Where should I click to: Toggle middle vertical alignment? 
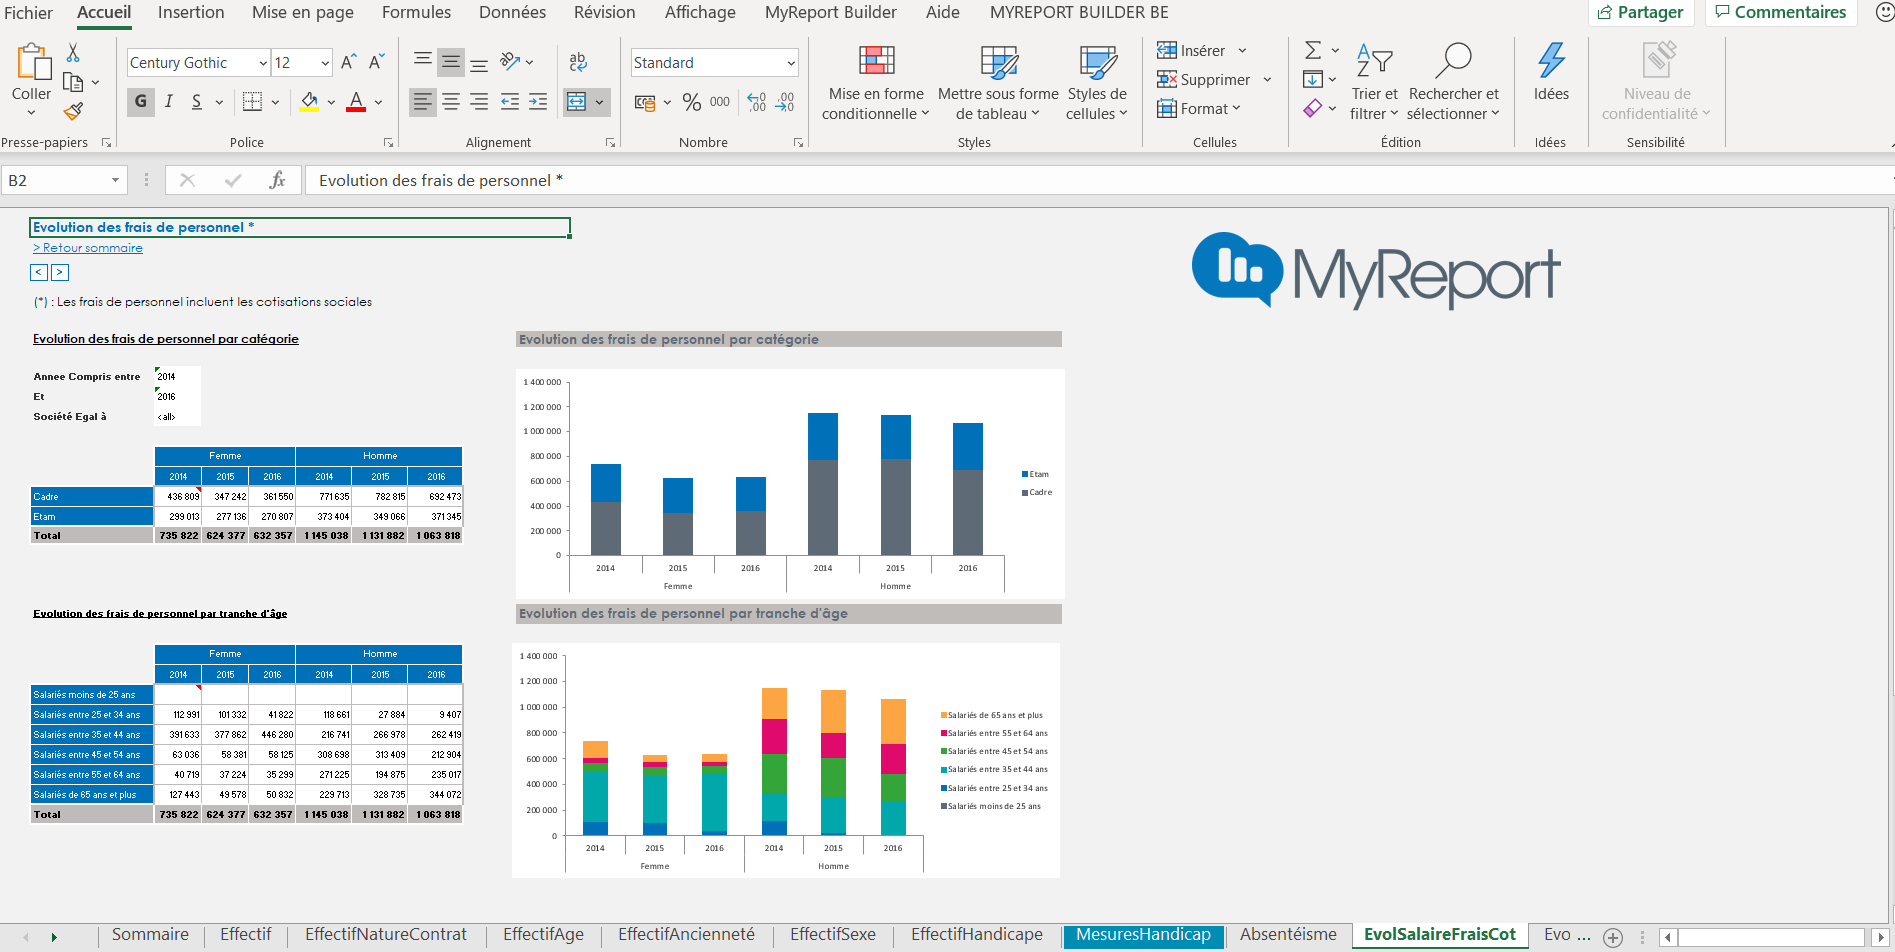[x=451, y=62]
